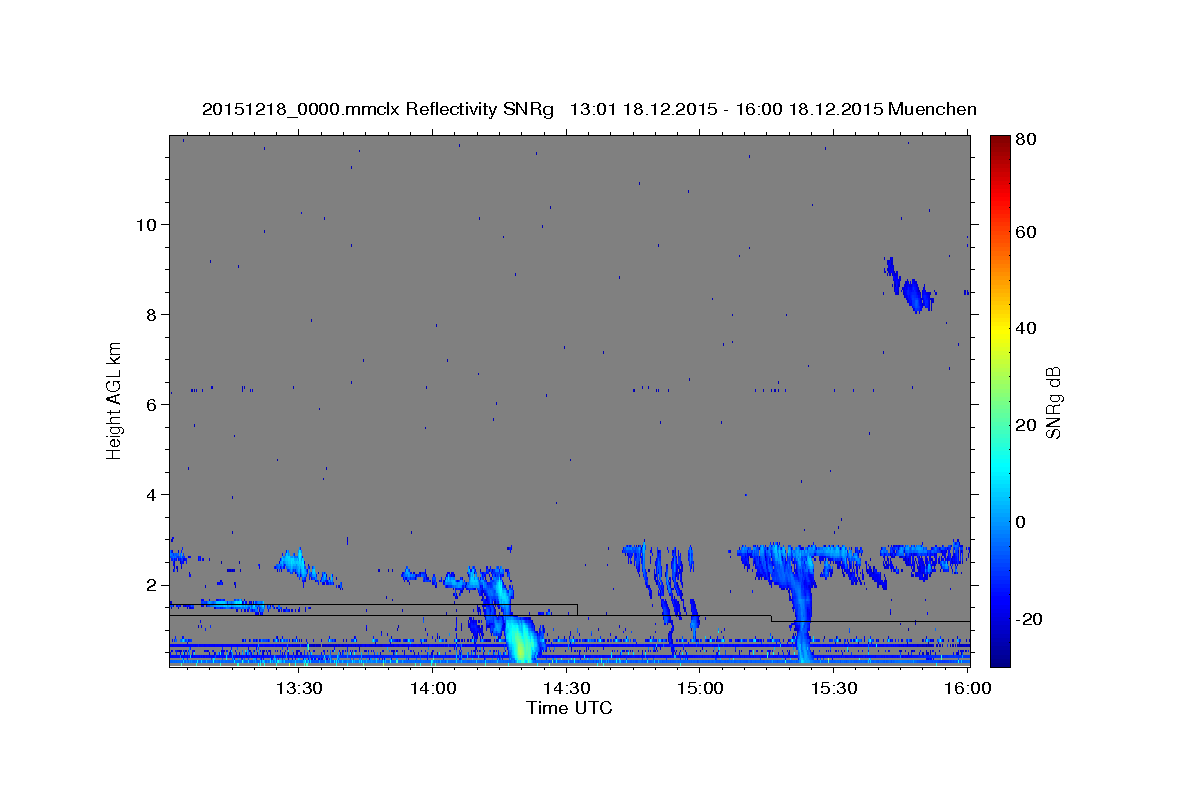Click the height tick label 10

click(146, 225)
